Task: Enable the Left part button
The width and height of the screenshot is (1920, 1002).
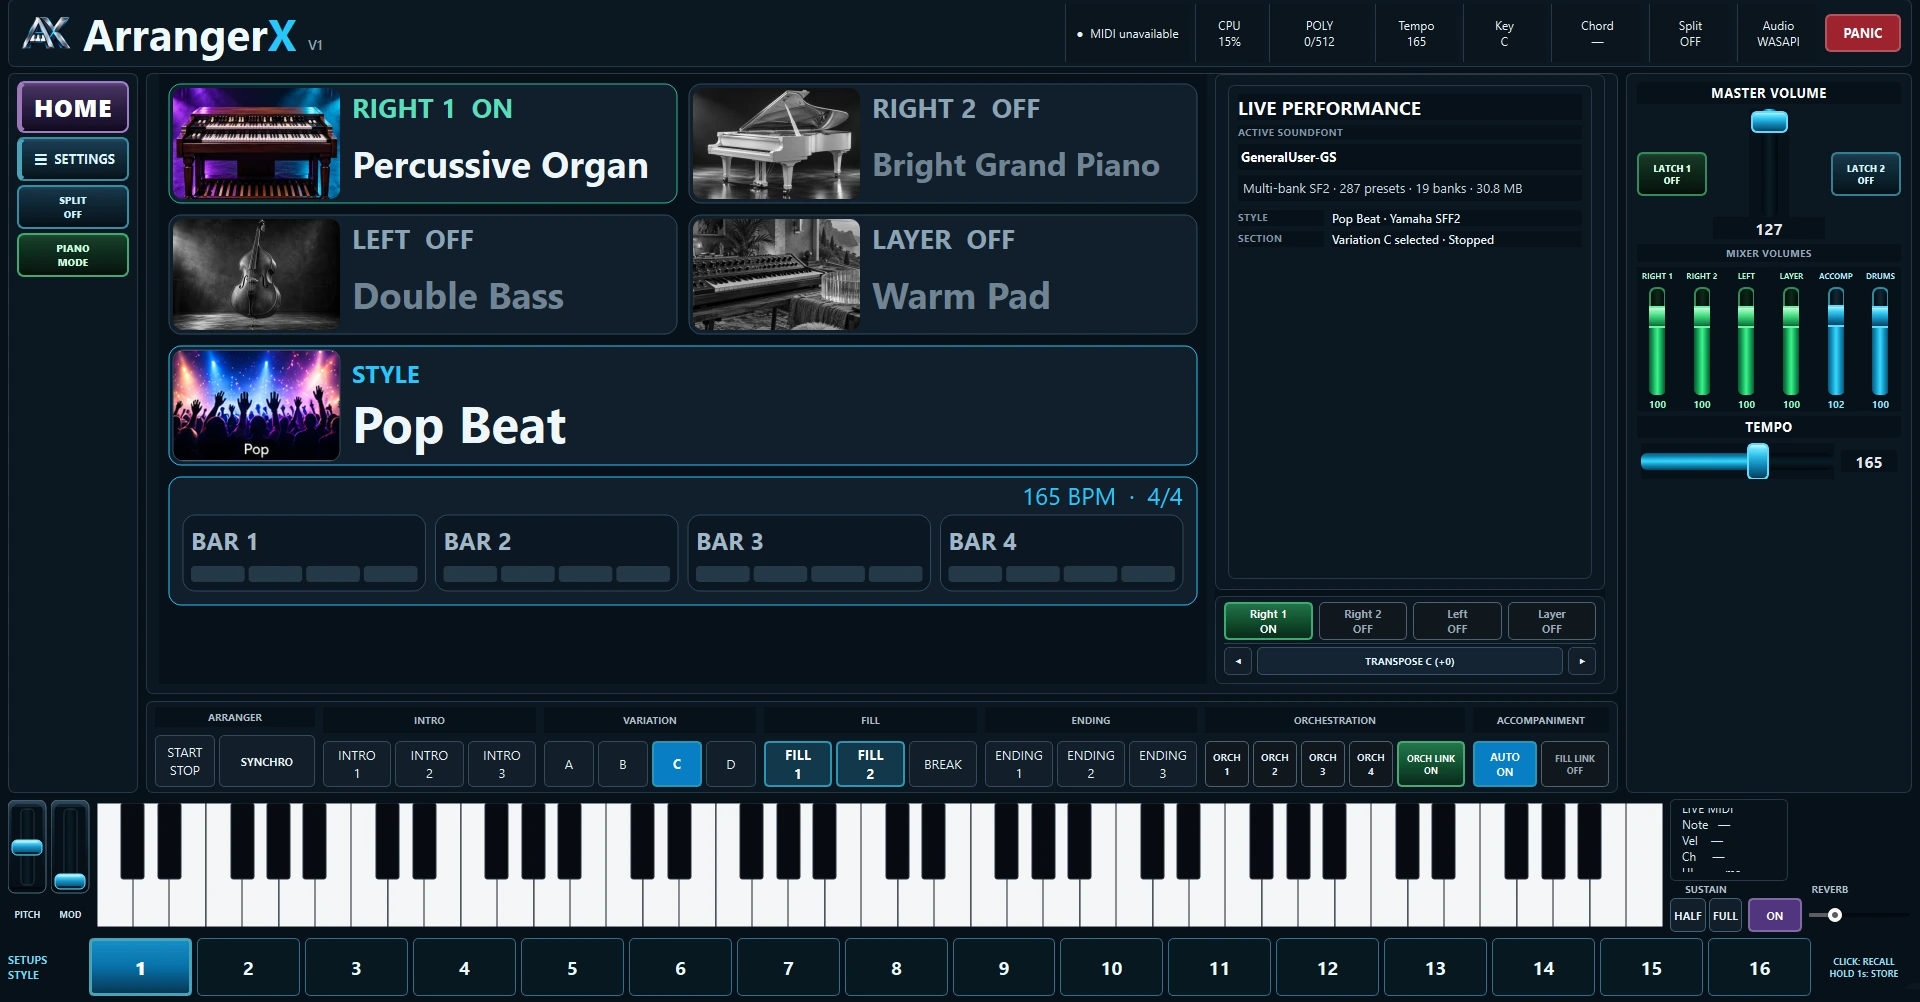Action: (1457, 621)
